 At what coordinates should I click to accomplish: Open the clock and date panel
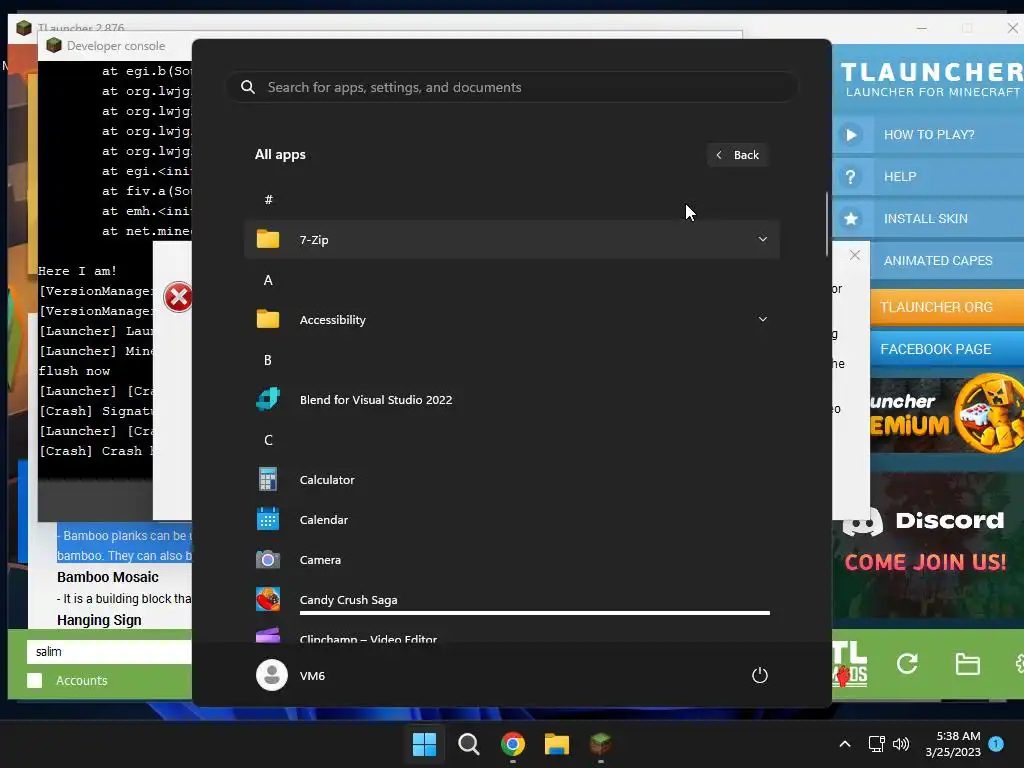pyautogui.click(x=953, y=744)
